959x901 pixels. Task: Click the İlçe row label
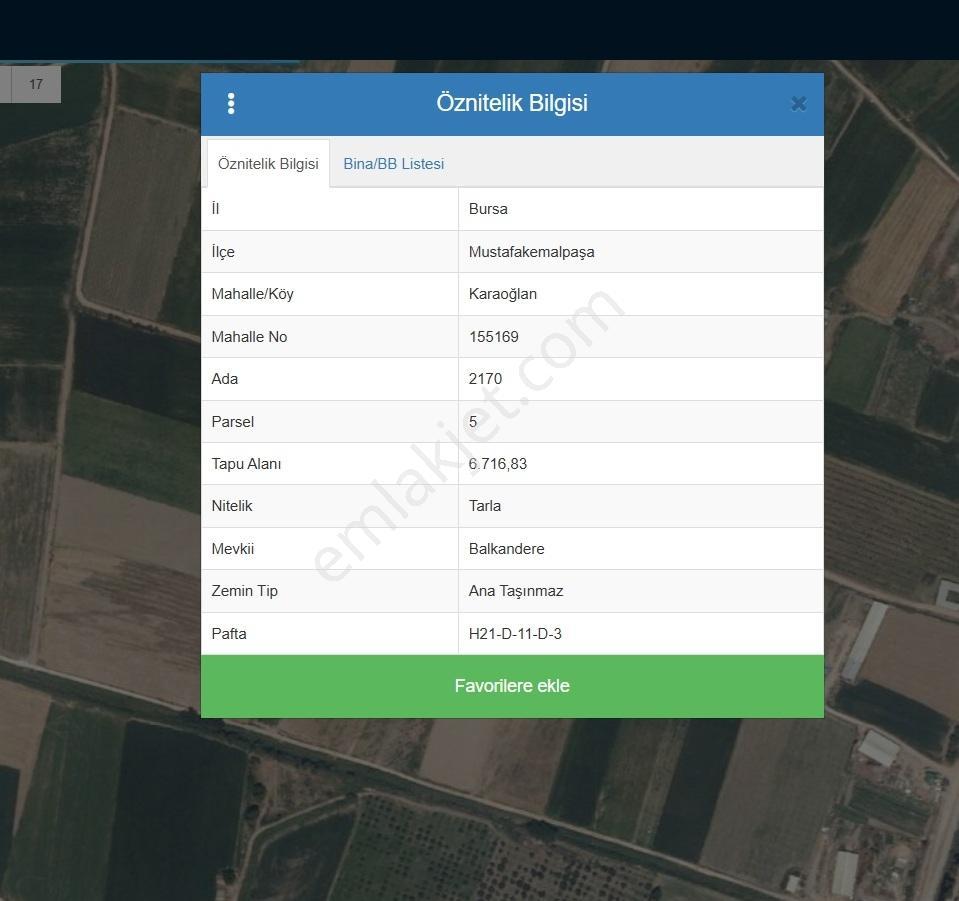tap(223, 252)
